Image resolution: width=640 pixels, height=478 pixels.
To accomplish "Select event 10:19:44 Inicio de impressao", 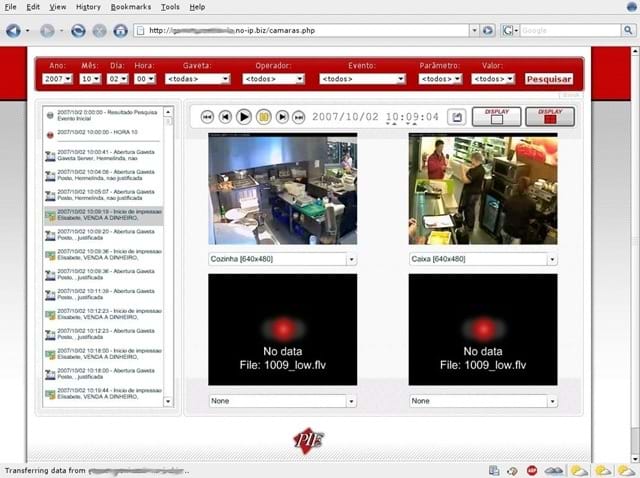I will [103, 394].
